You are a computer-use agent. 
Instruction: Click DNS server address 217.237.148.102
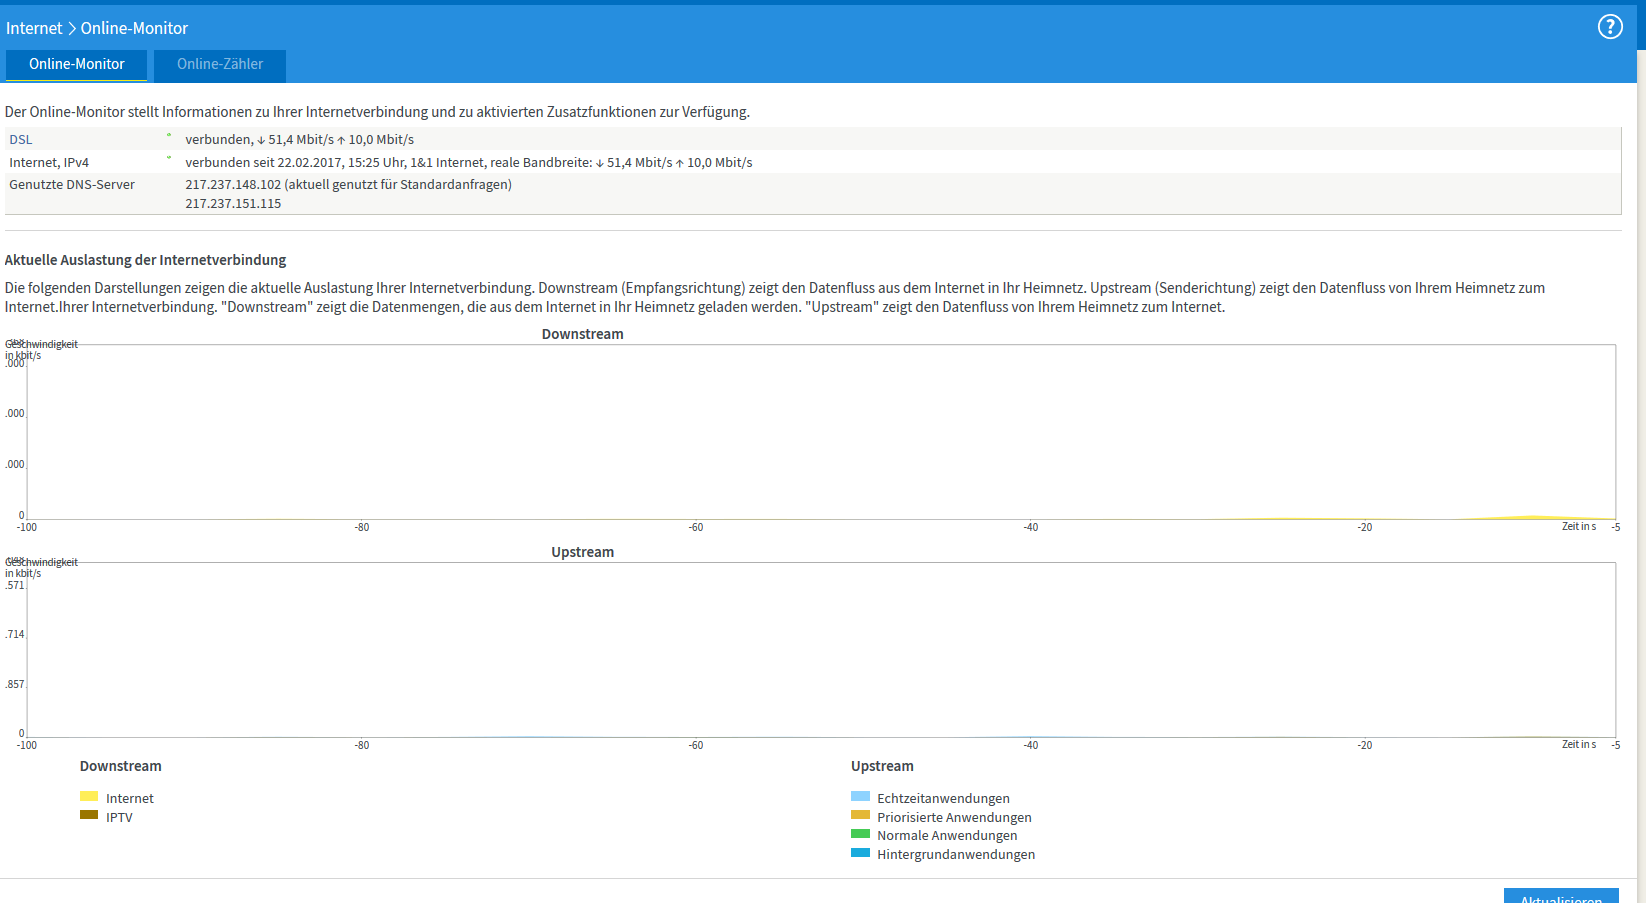[x=233, y=185]
